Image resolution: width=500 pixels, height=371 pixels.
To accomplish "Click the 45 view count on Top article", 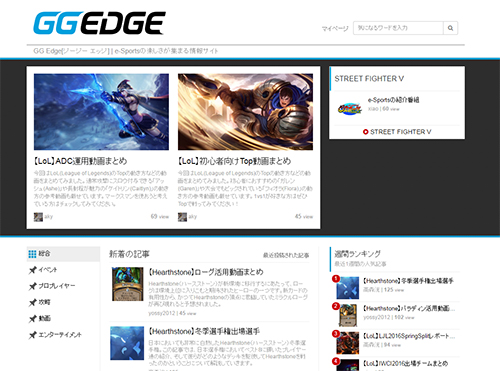I will (304, 216).
